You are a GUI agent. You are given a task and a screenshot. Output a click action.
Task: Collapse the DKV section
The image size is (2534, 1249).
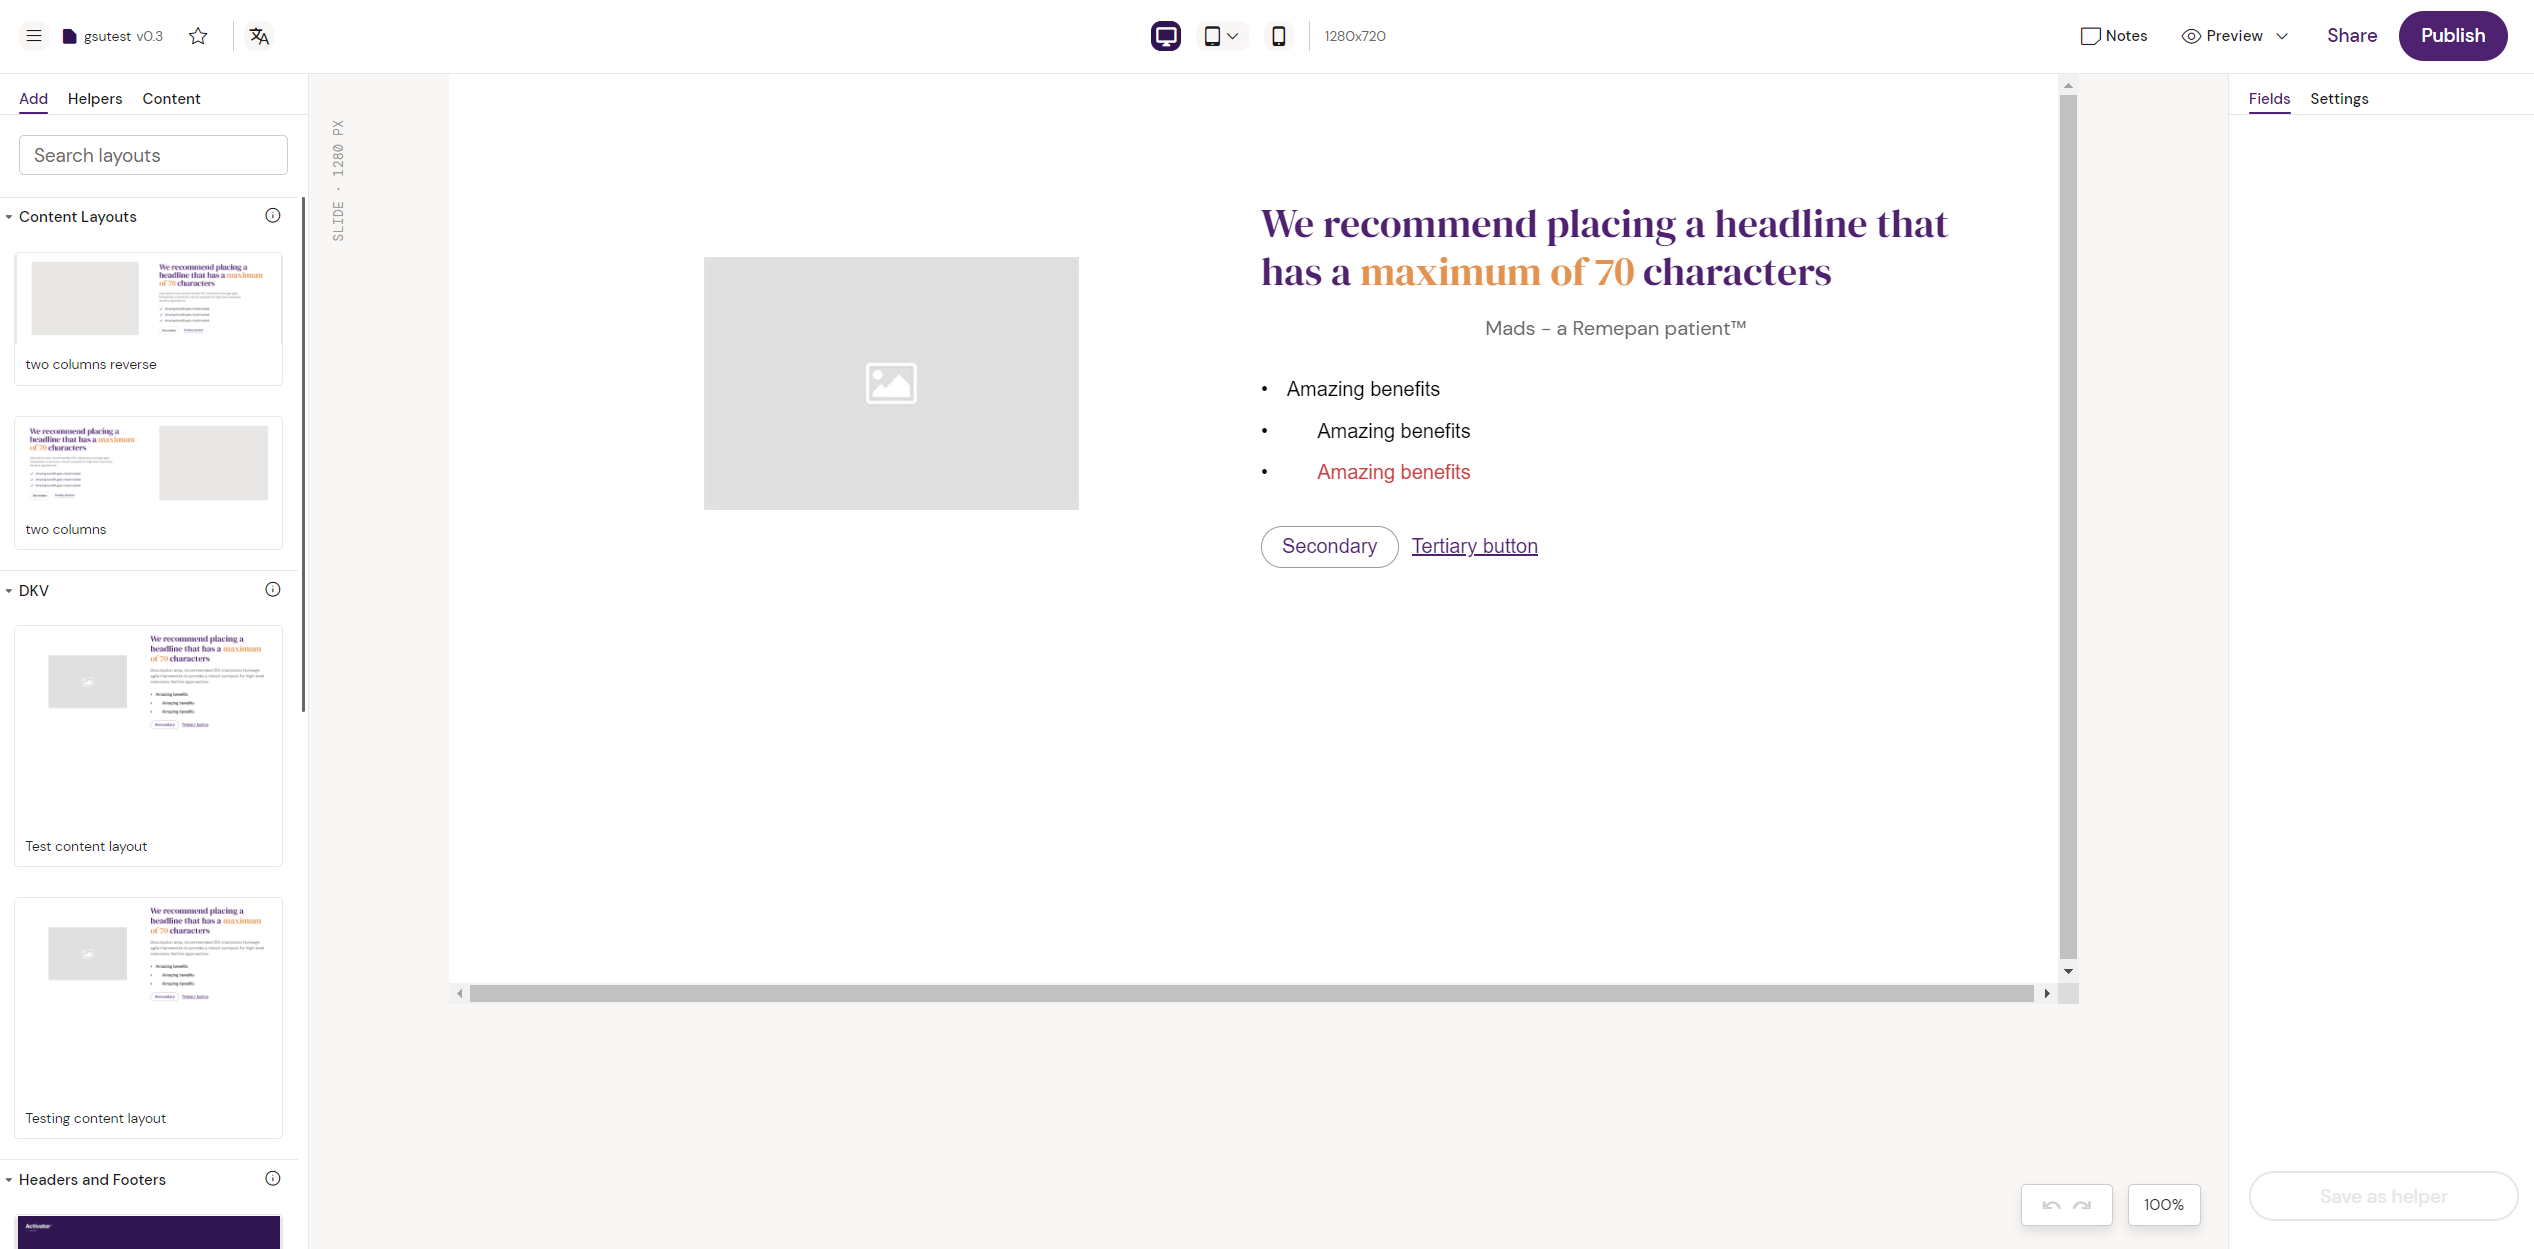point(8,590)
